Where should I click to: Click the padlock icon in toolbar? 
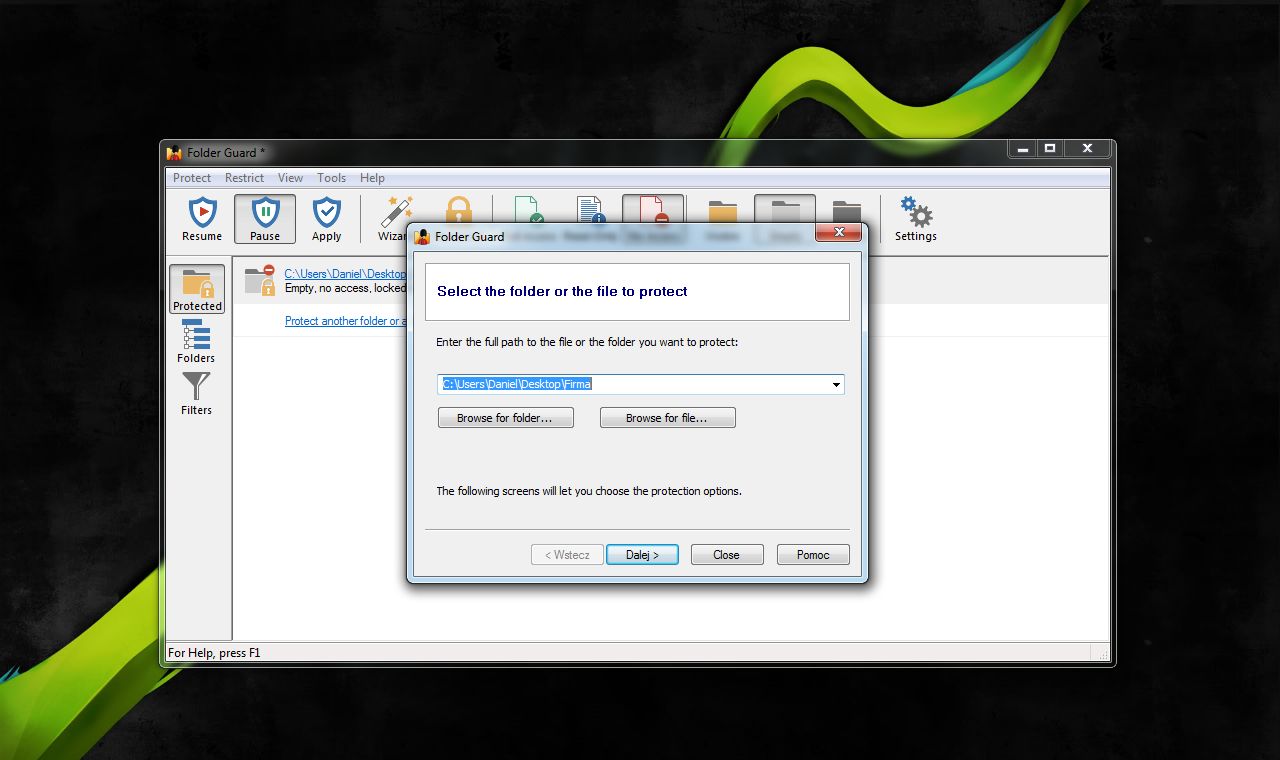458,209
